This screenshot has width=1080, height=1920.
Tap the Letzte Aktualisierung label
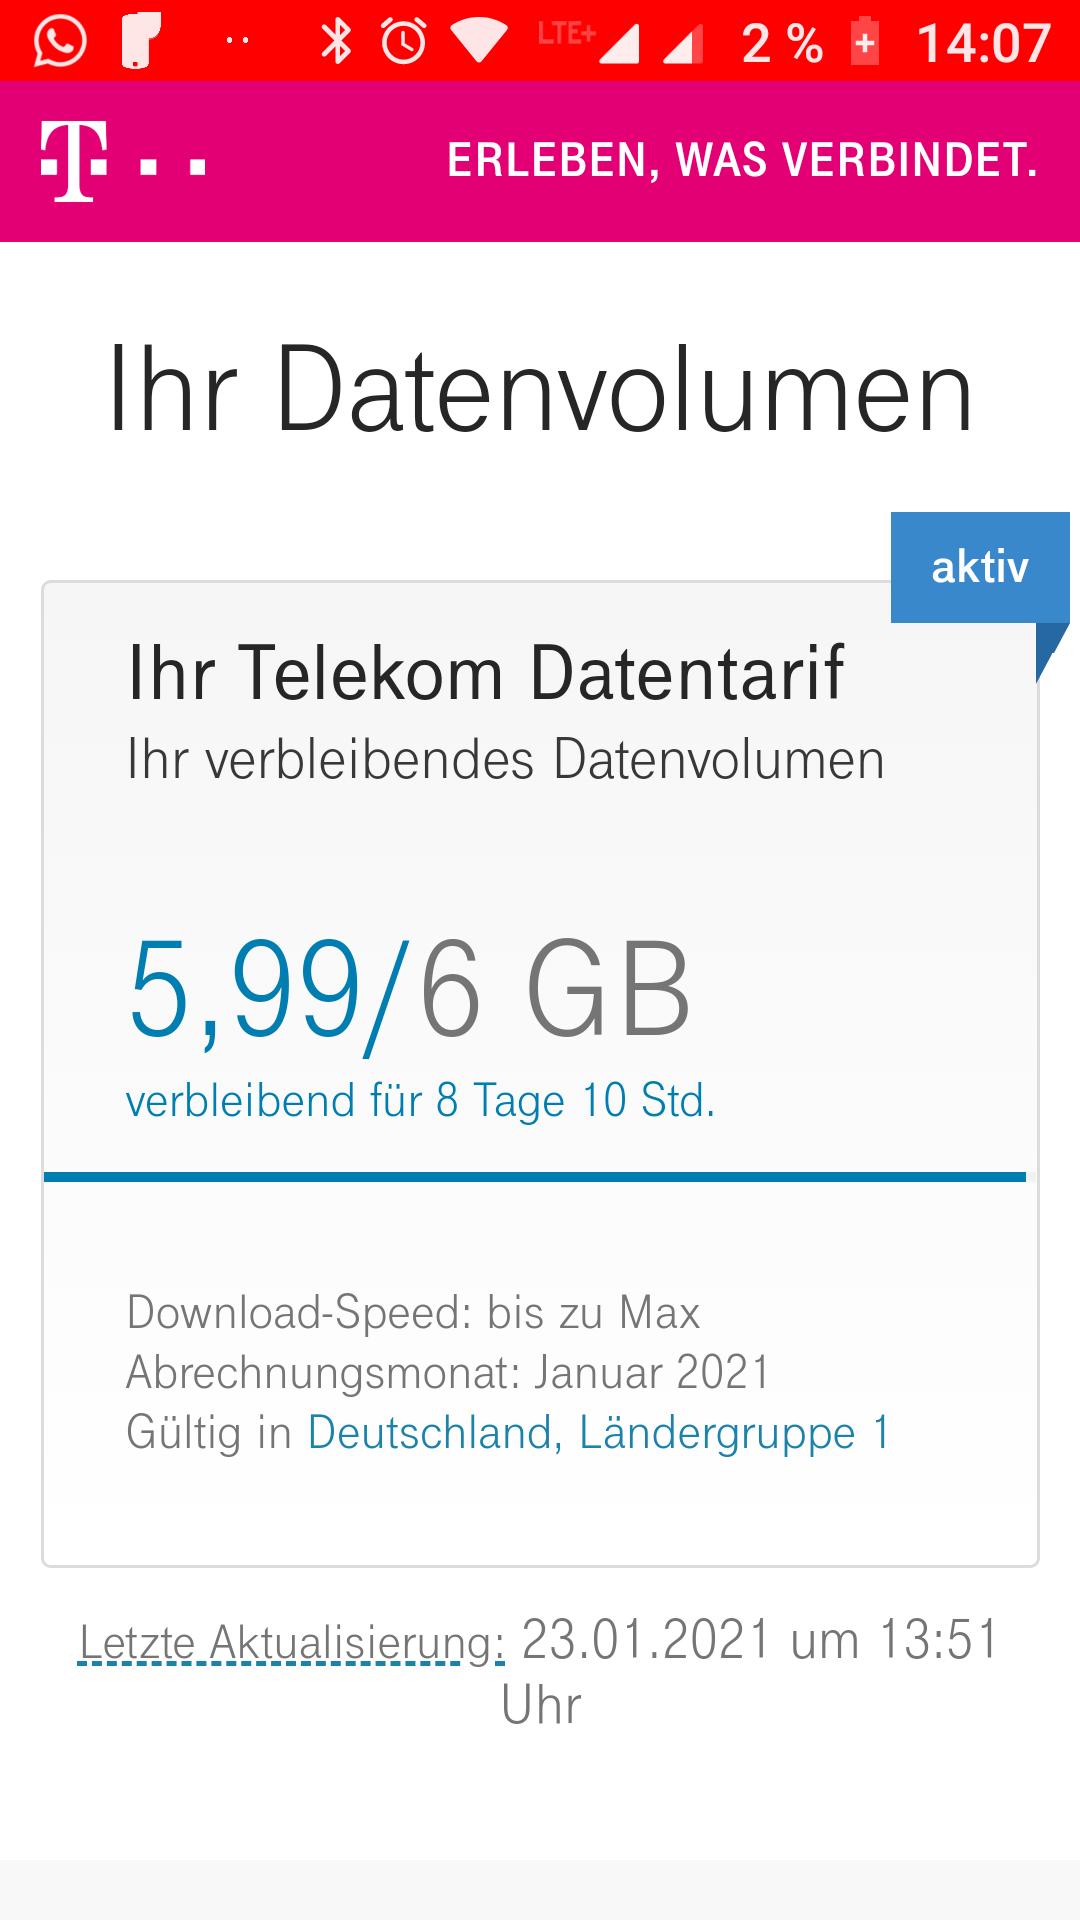click(x=292, y=1641)
